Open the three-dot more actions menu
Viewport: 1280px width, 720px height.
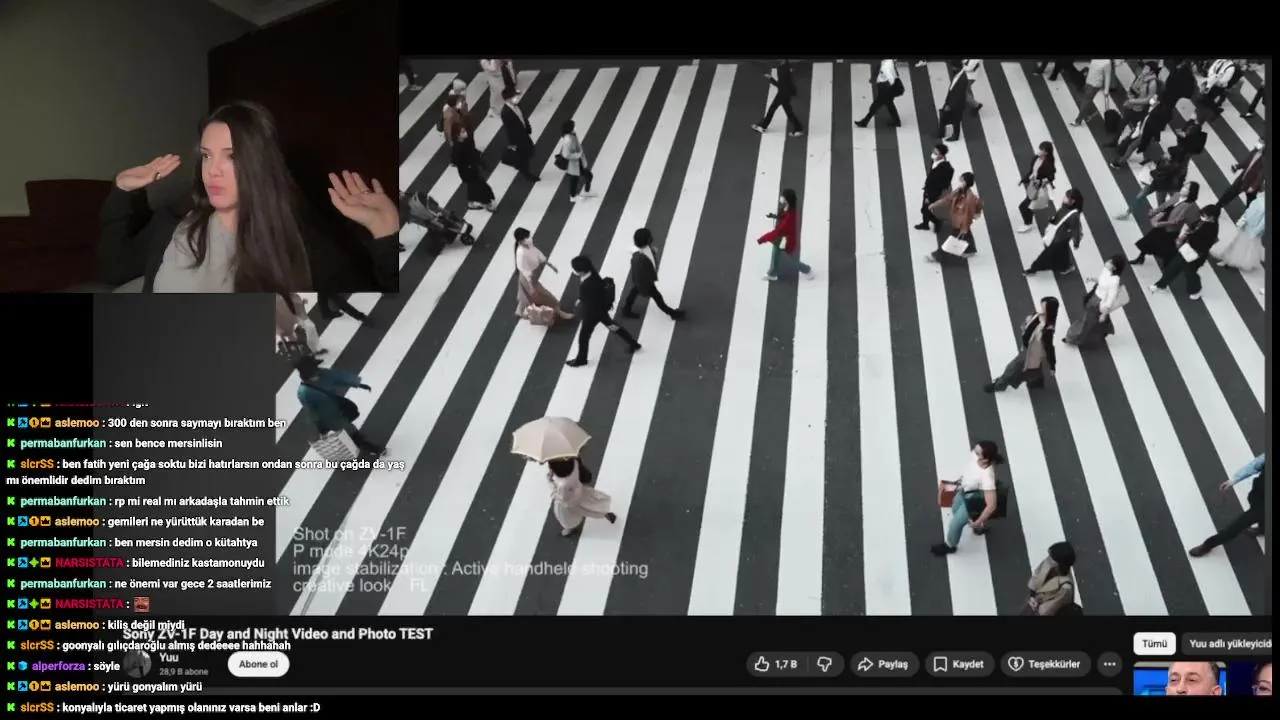pyautogui.click(x=1110, y=664)
